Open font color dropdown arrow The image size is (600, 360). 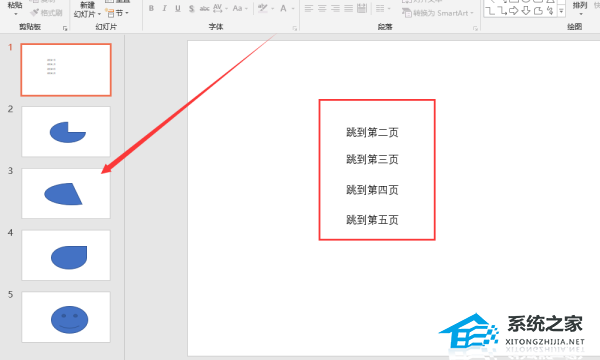[293, 8]
